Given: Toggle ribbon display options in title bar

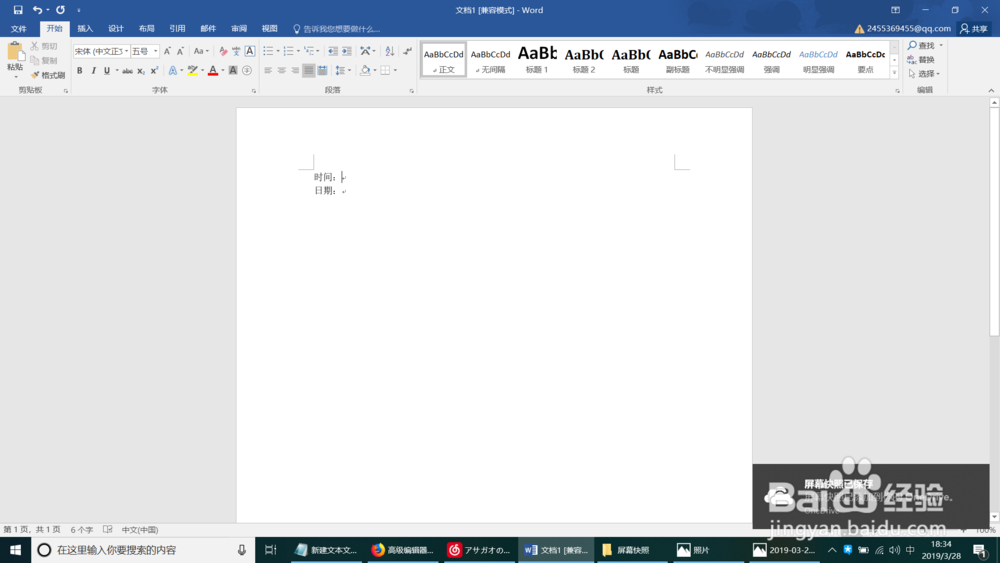Looking at the screenshot, I should point(895,10).
